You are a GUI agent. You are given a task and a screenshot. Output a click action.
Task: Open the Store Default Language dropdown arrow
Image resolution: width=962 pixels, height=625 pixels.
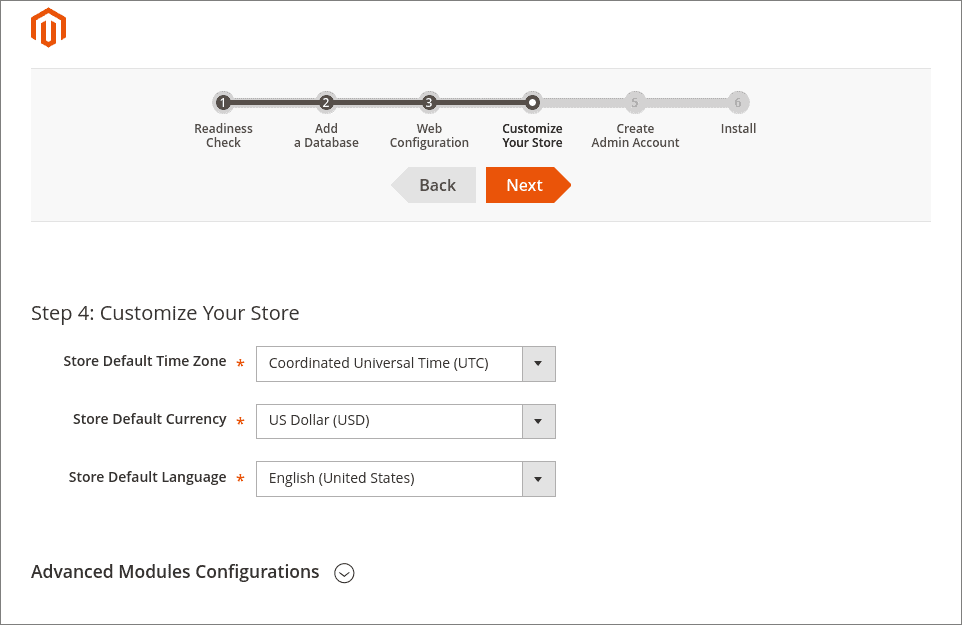538,479
